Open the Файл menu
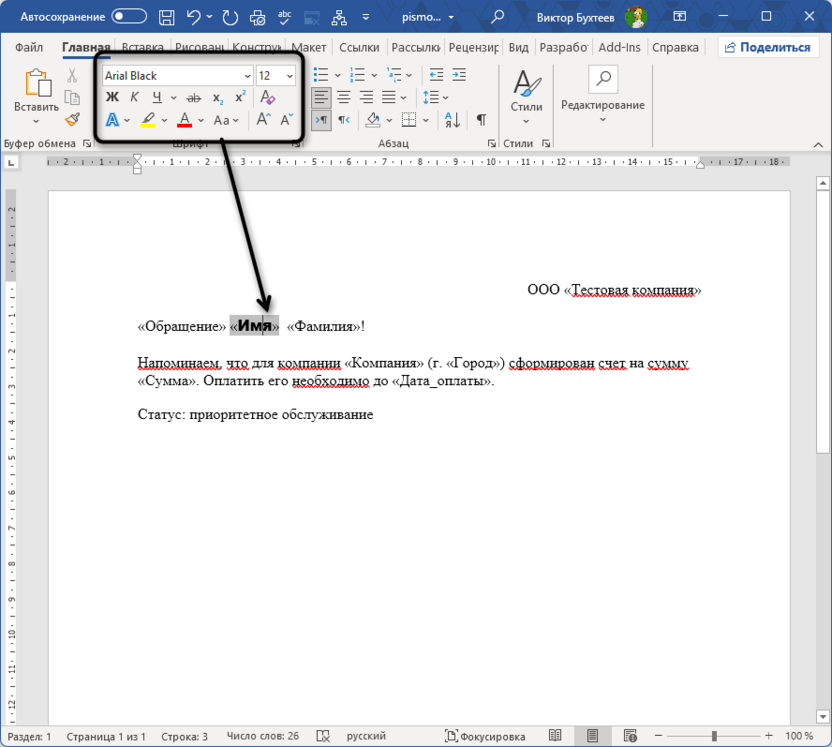The image size is (832, 747). pos(29,47)
